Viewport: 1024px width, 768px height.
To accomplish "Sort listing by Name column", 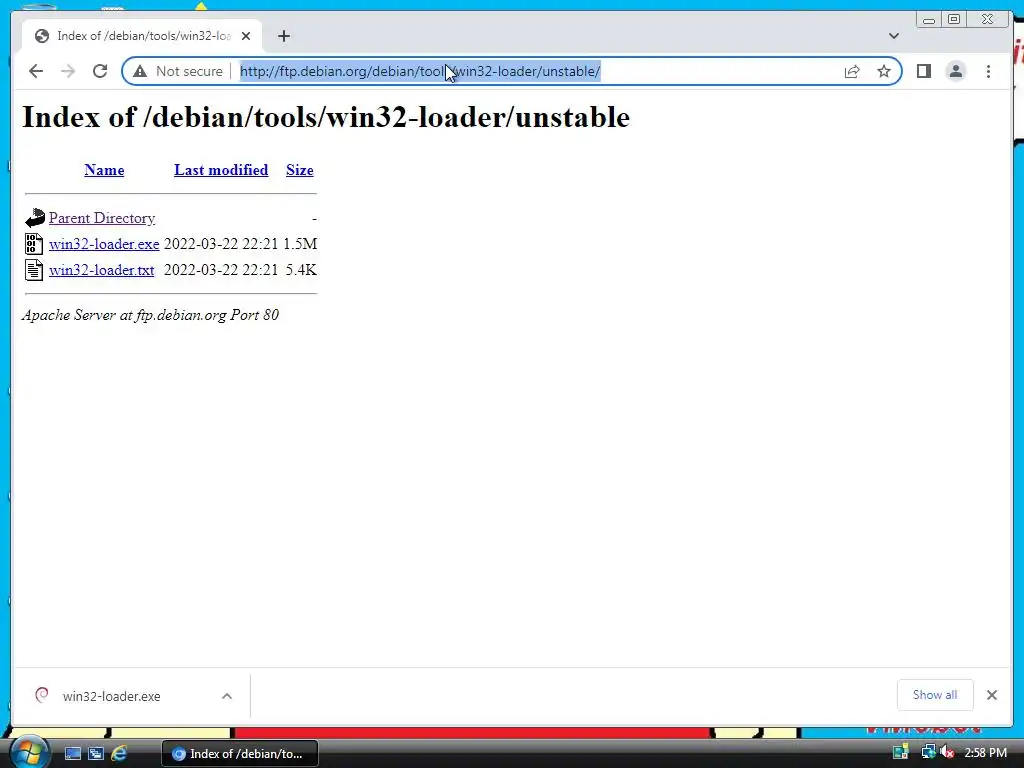I will point(104,170).
